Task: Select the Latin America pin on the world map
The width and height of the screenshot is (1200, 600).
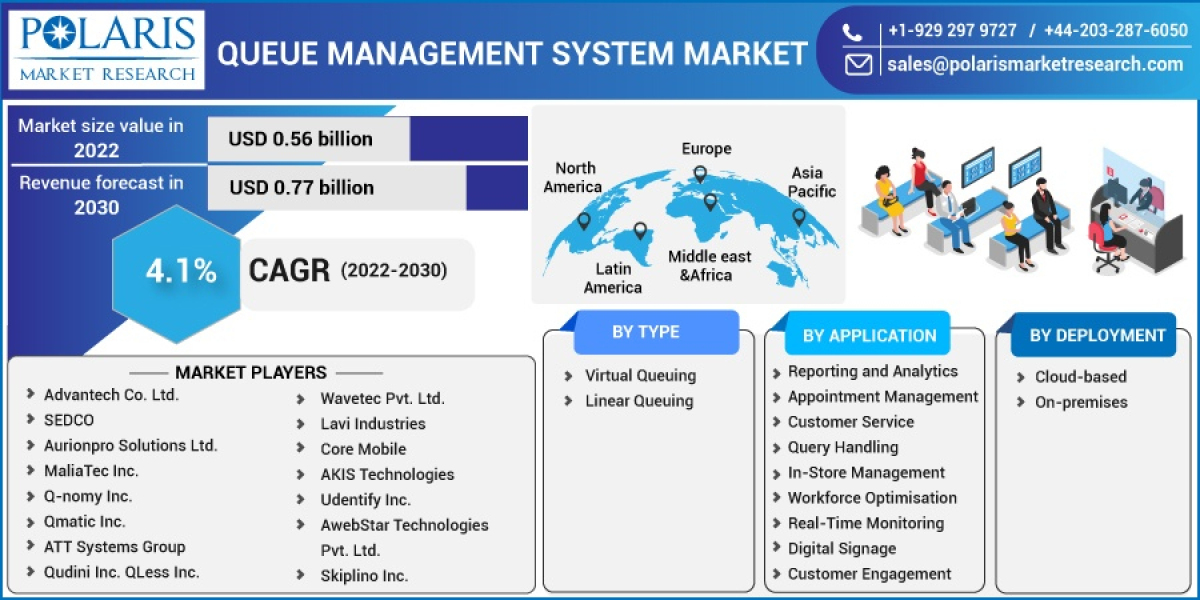Action: tap(640, 230)
